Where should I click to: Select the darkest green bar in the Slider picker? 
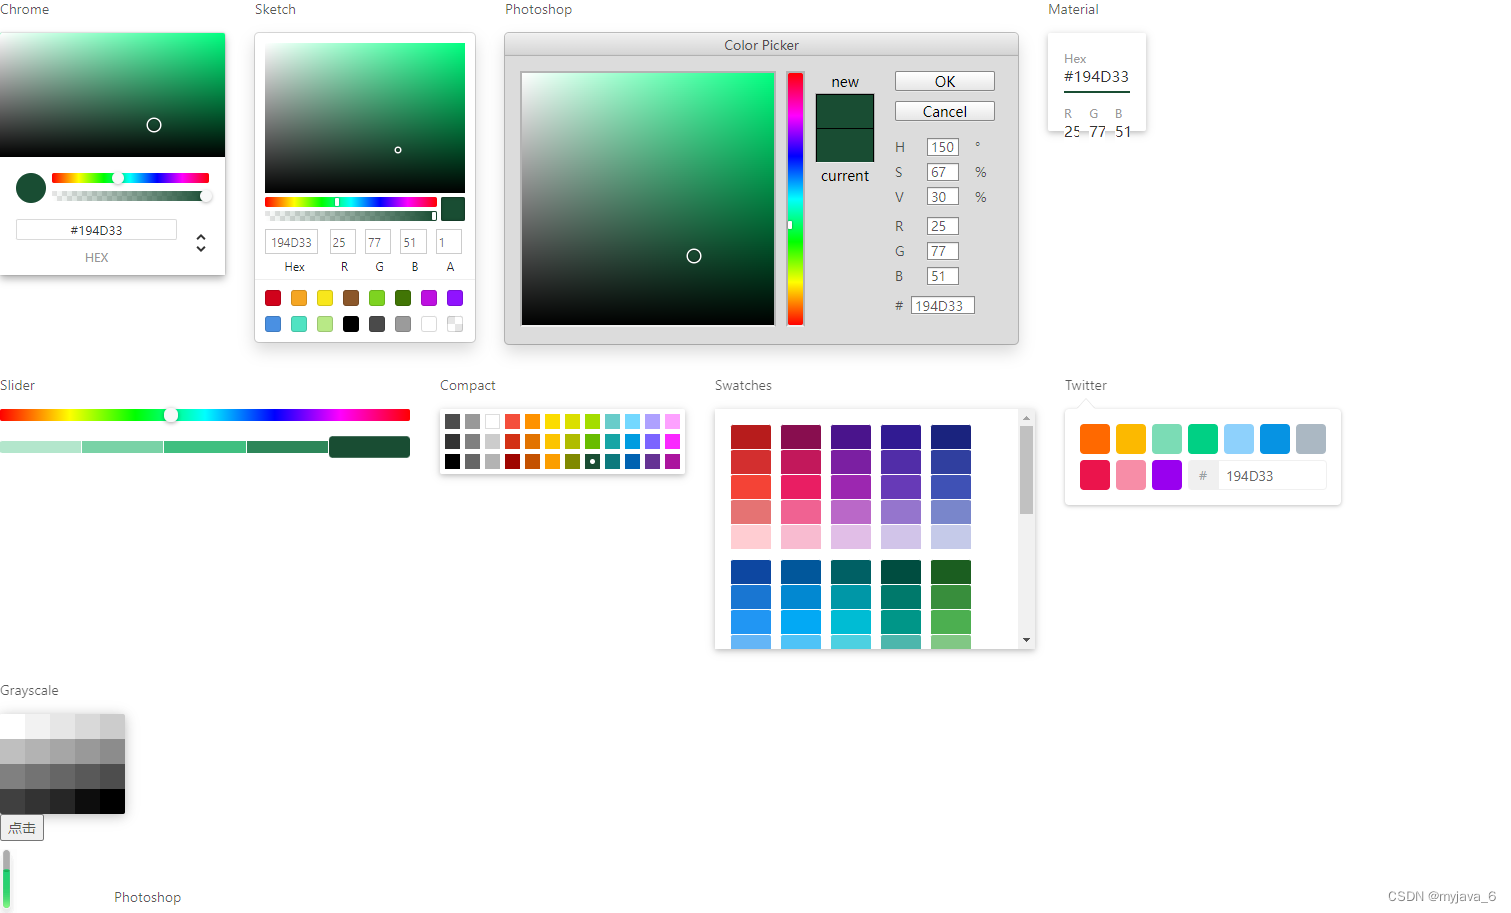(x=369, y=446)
